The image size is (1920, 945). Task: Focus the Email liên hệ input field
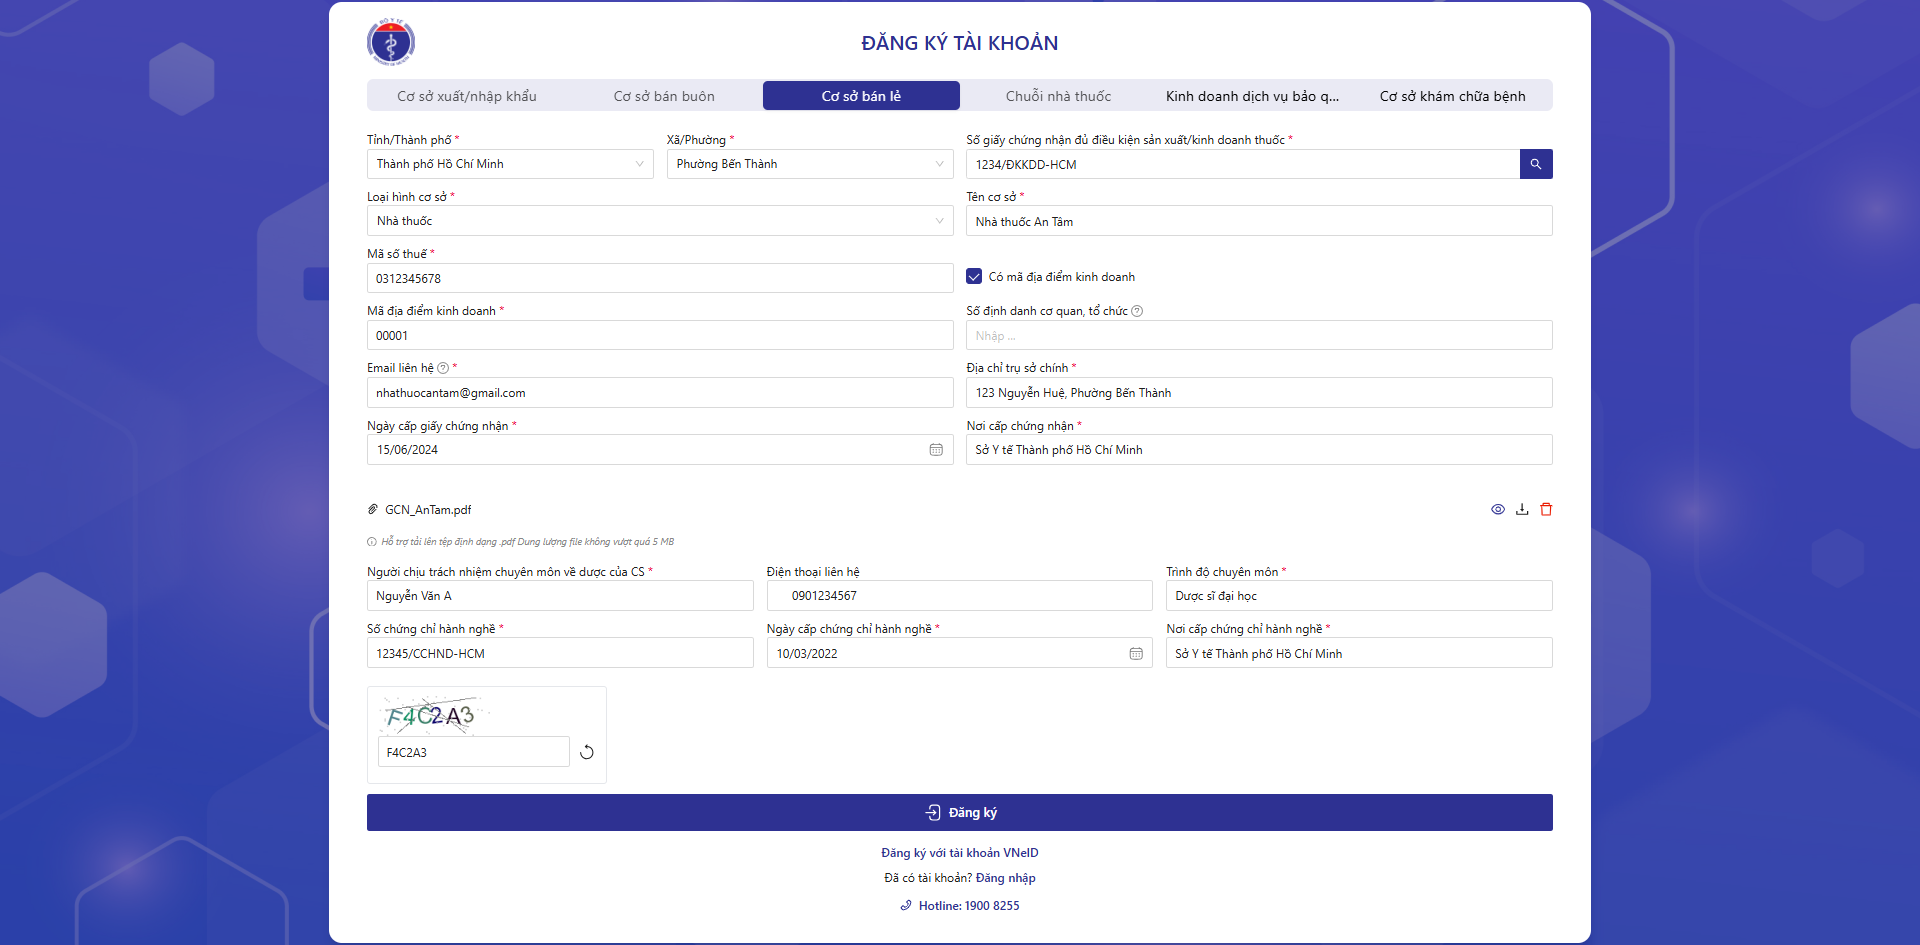click(660, 392)
